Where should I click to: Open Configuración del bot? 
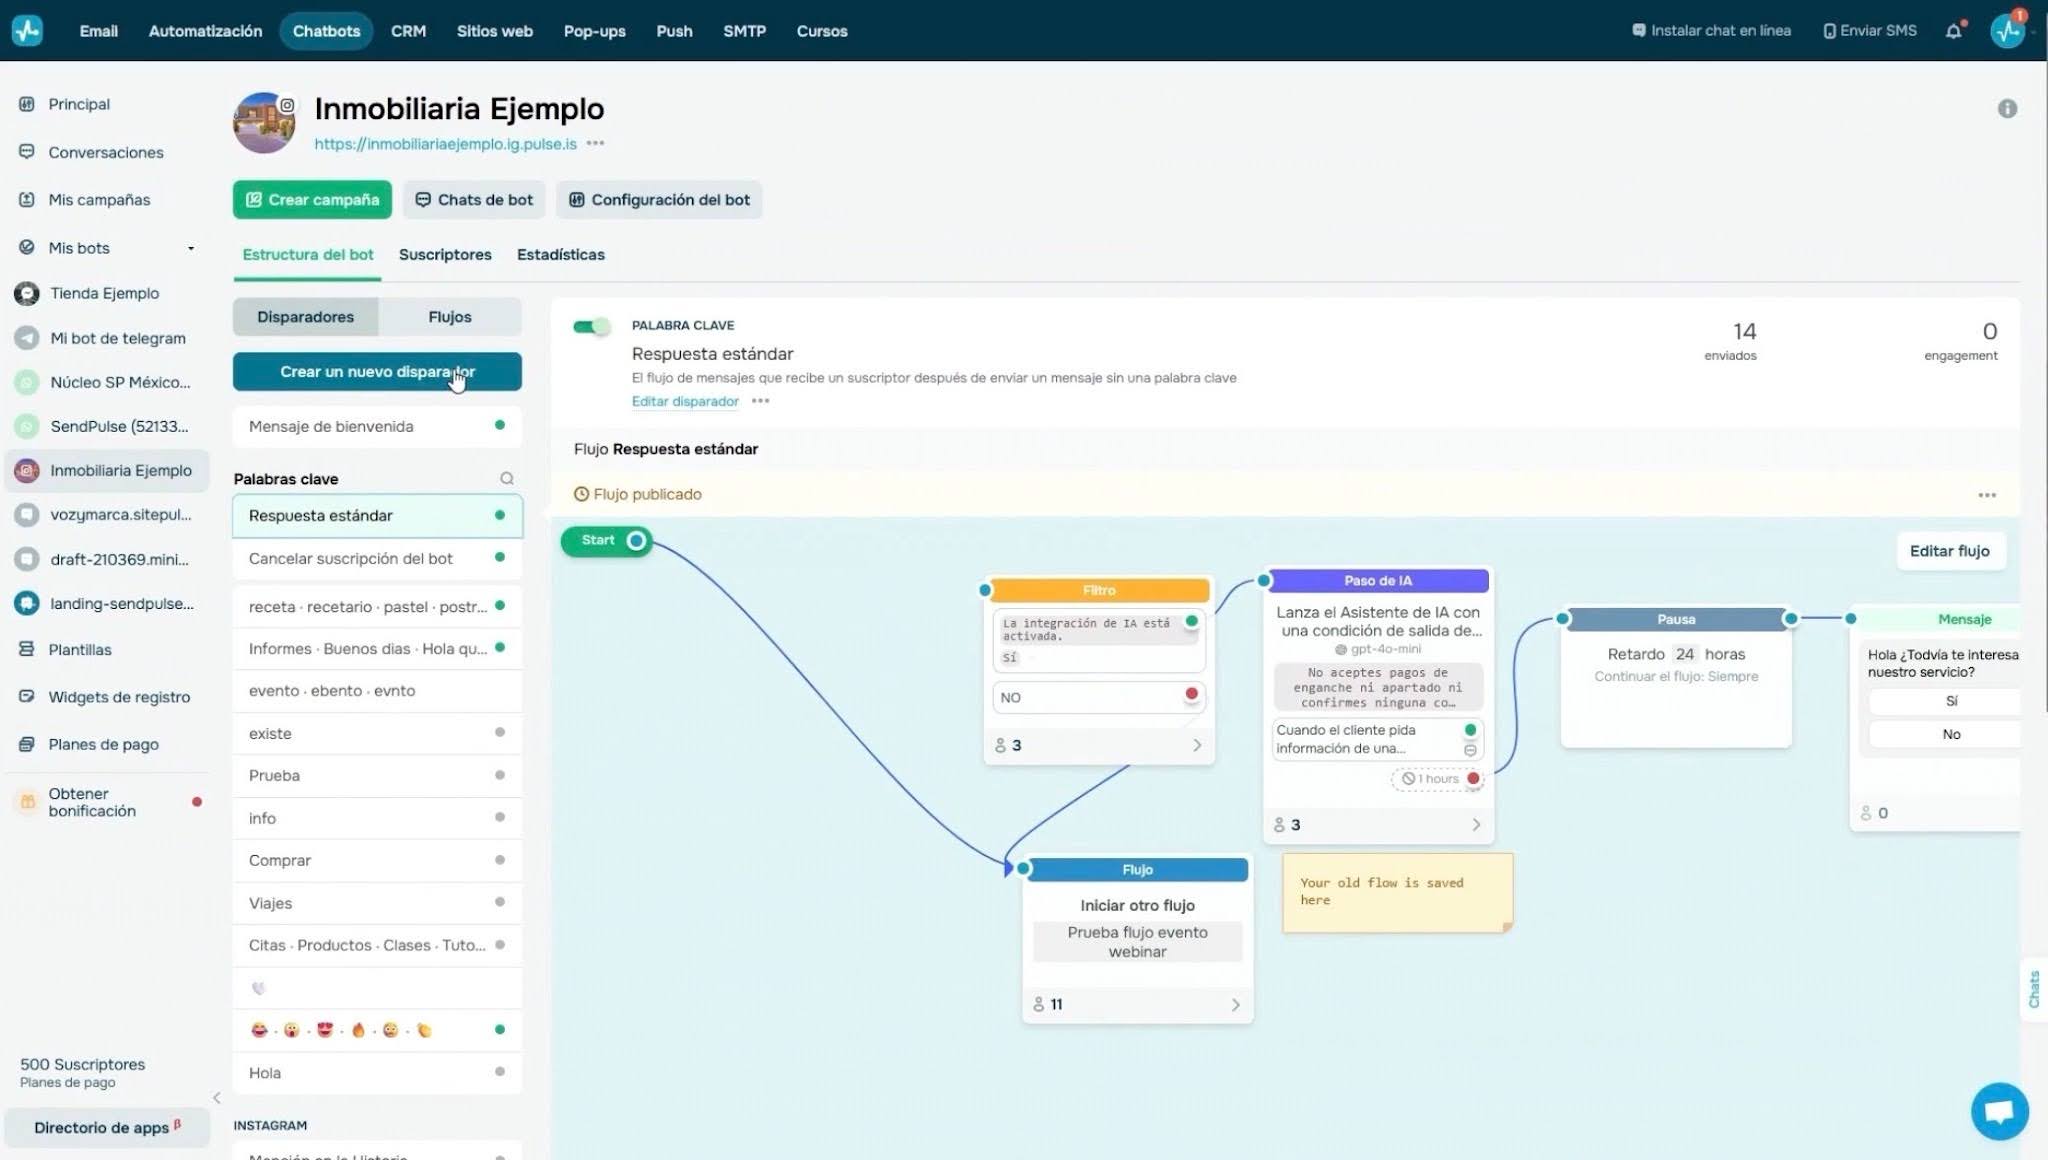(659, 200)
